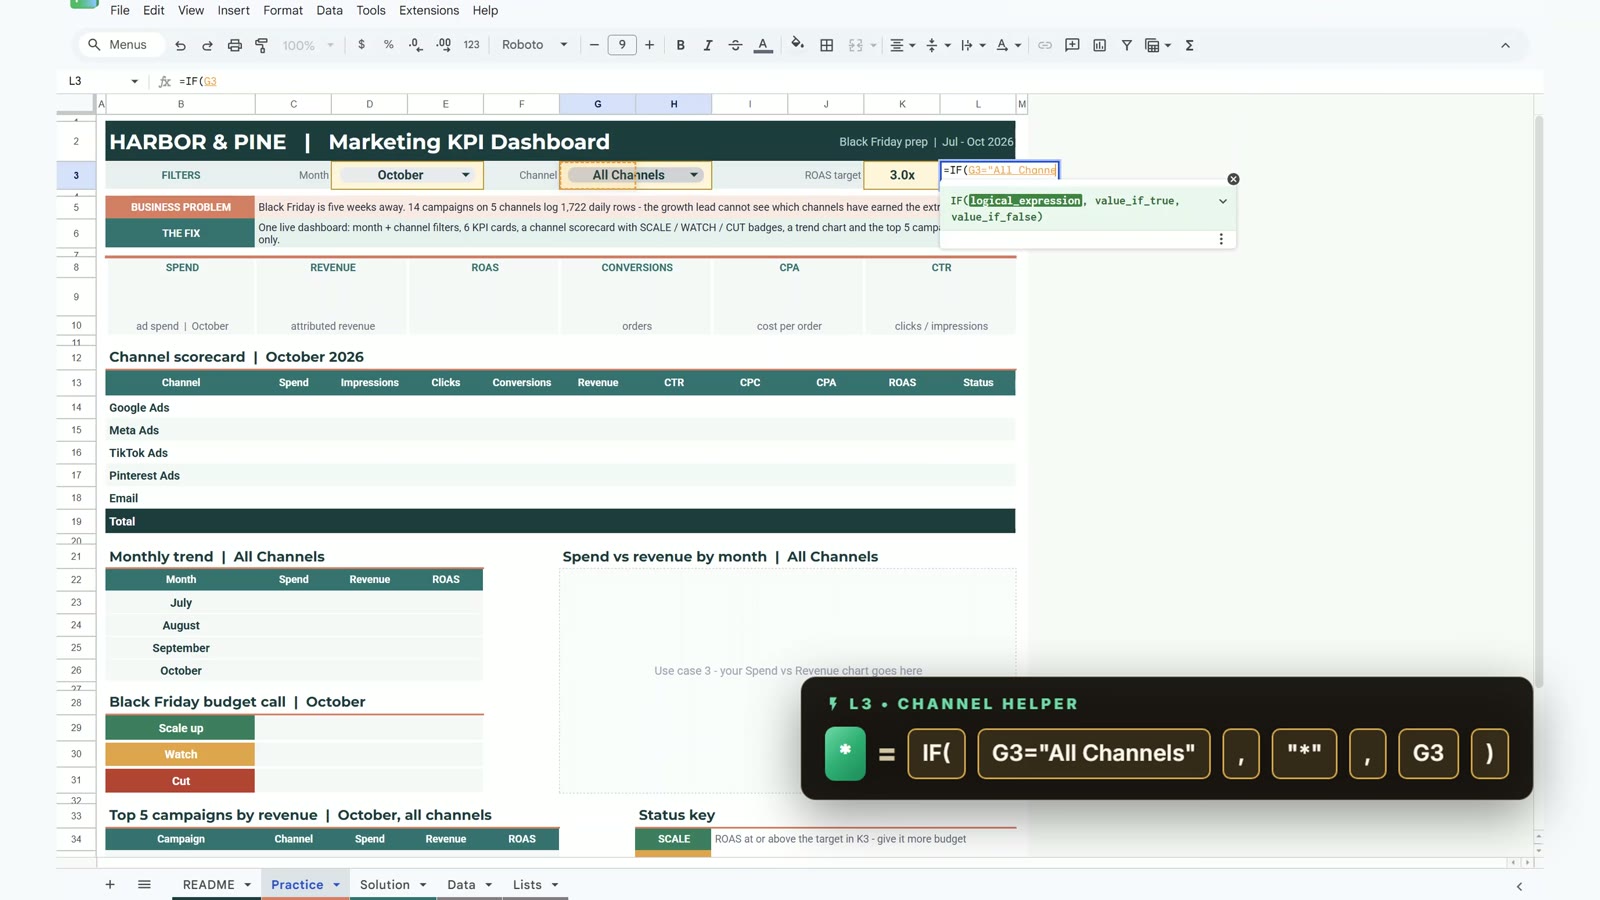Screen dimensions: 1600x900
Task: Increase font size with plus button
Action: tap(649, 45)
